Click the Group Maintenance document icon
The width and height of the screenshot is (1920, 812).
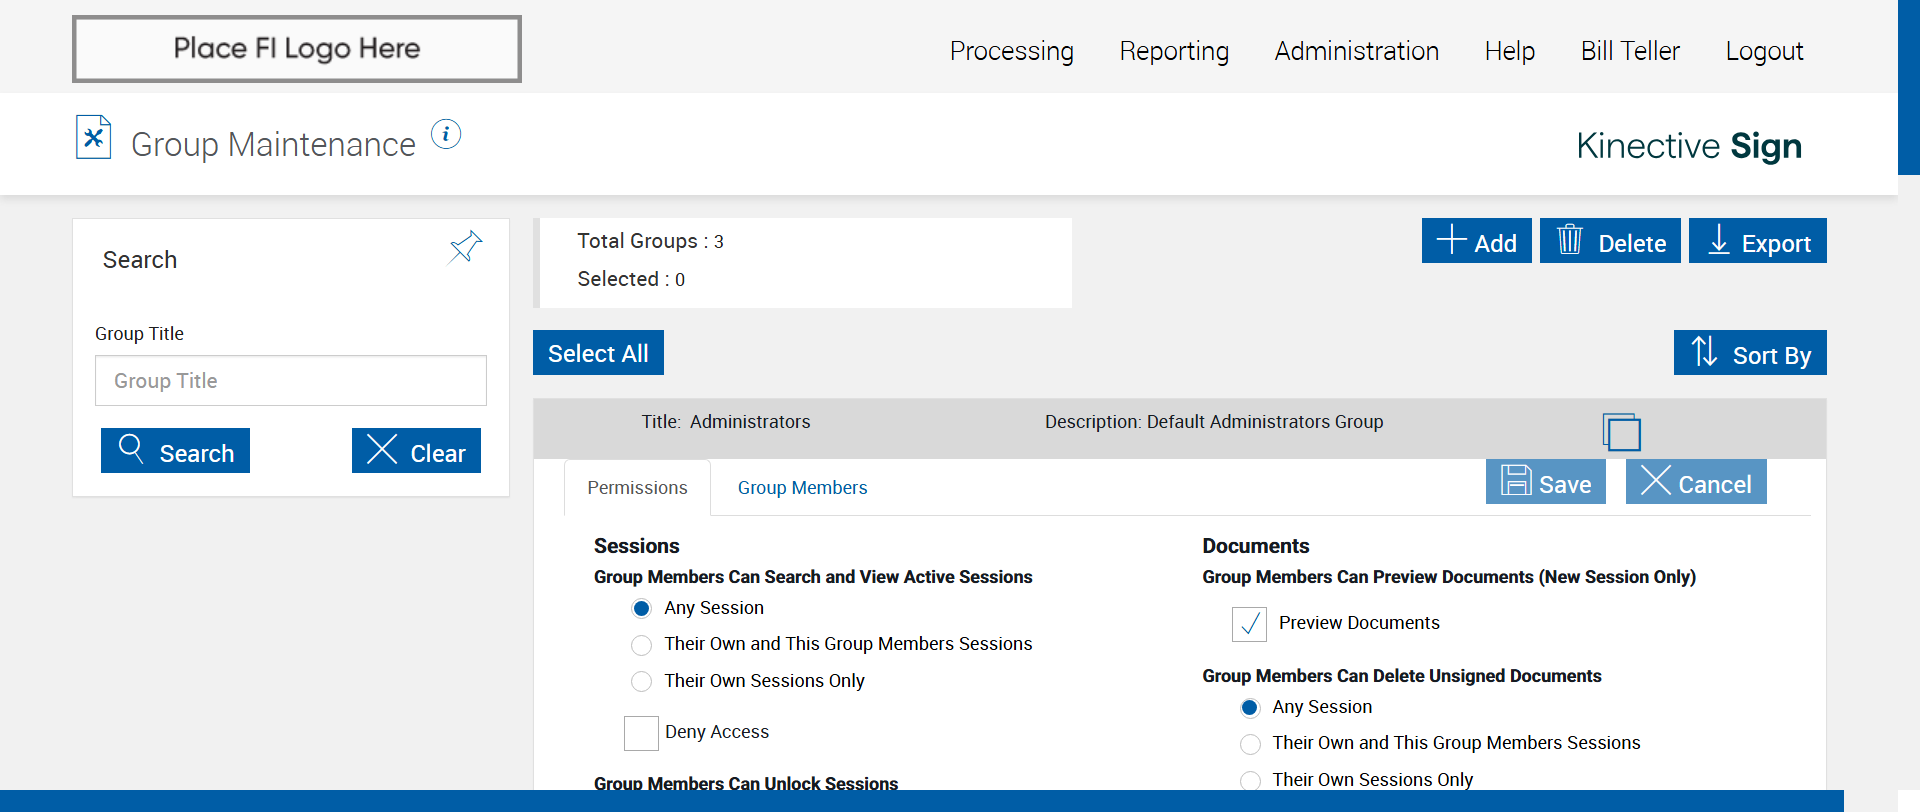(x=93, y=138)
